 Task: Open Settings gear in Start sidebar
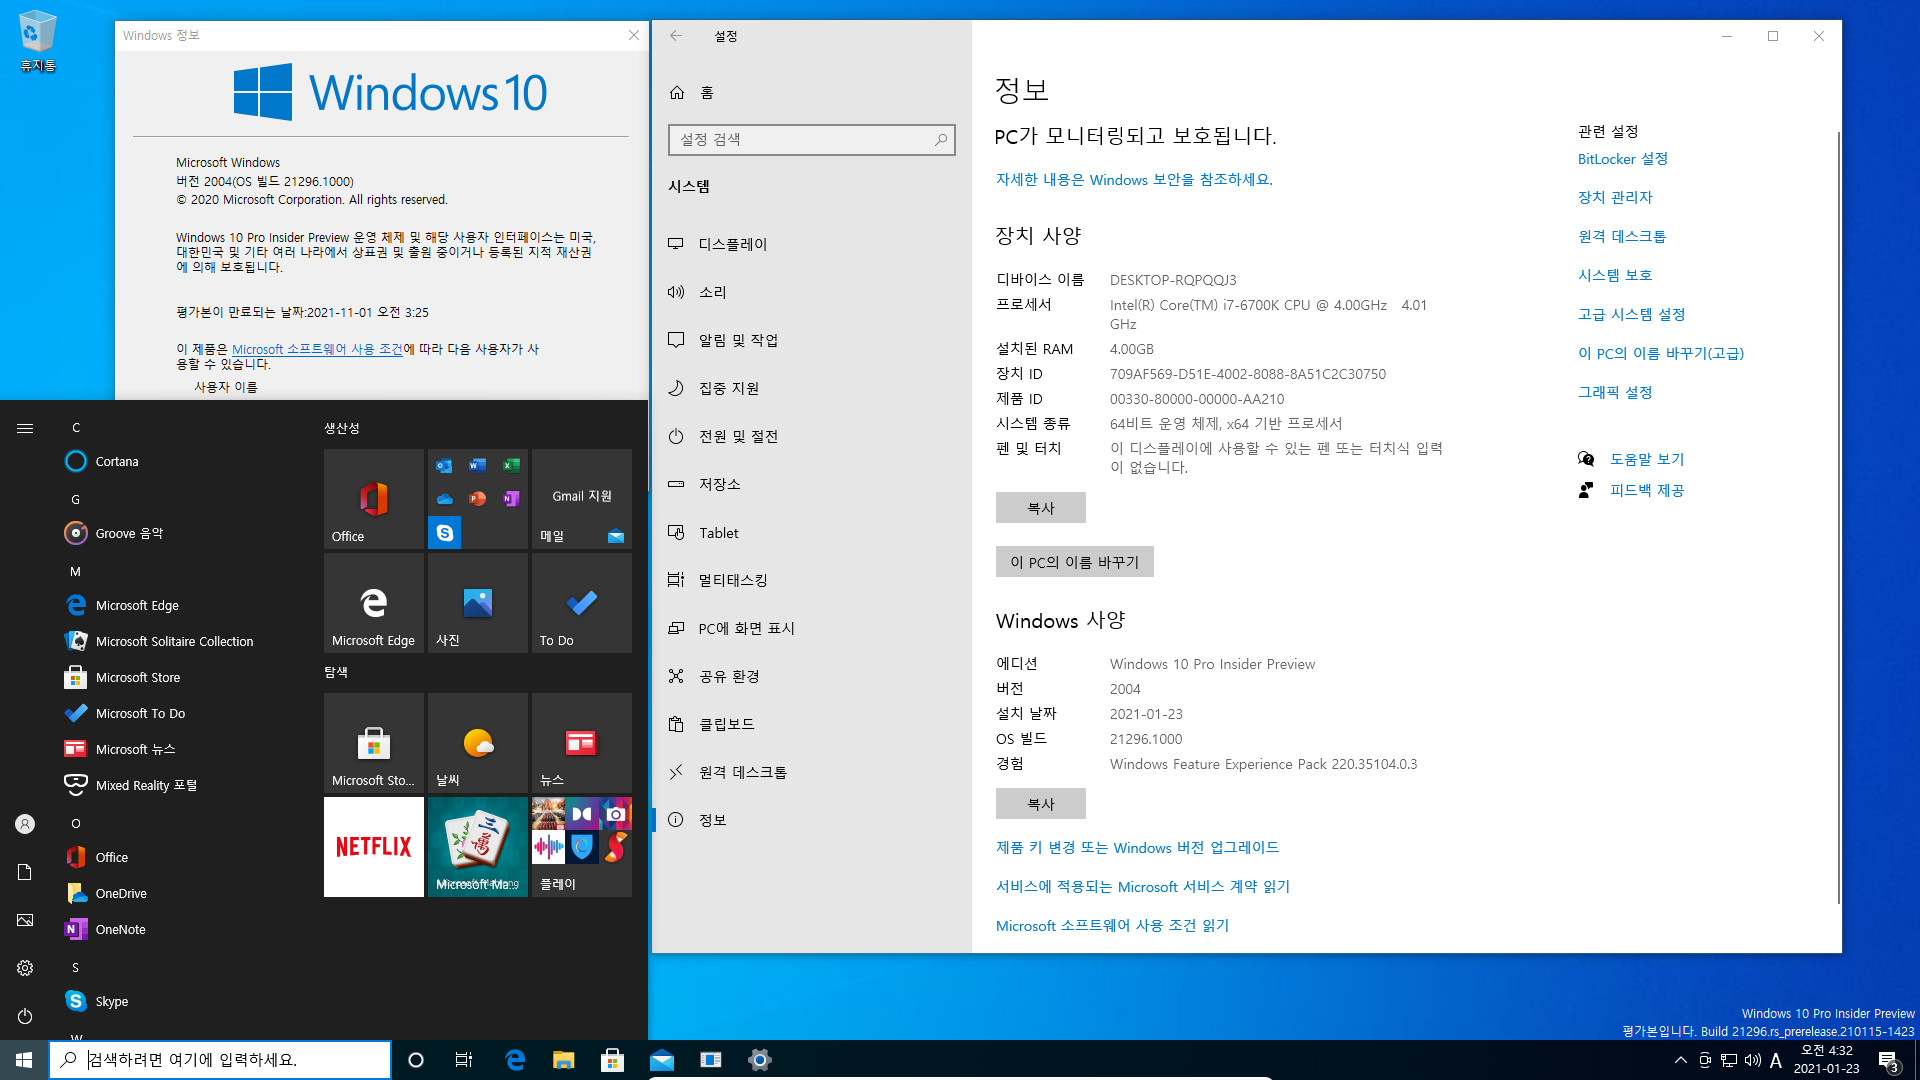coord(25,968)
